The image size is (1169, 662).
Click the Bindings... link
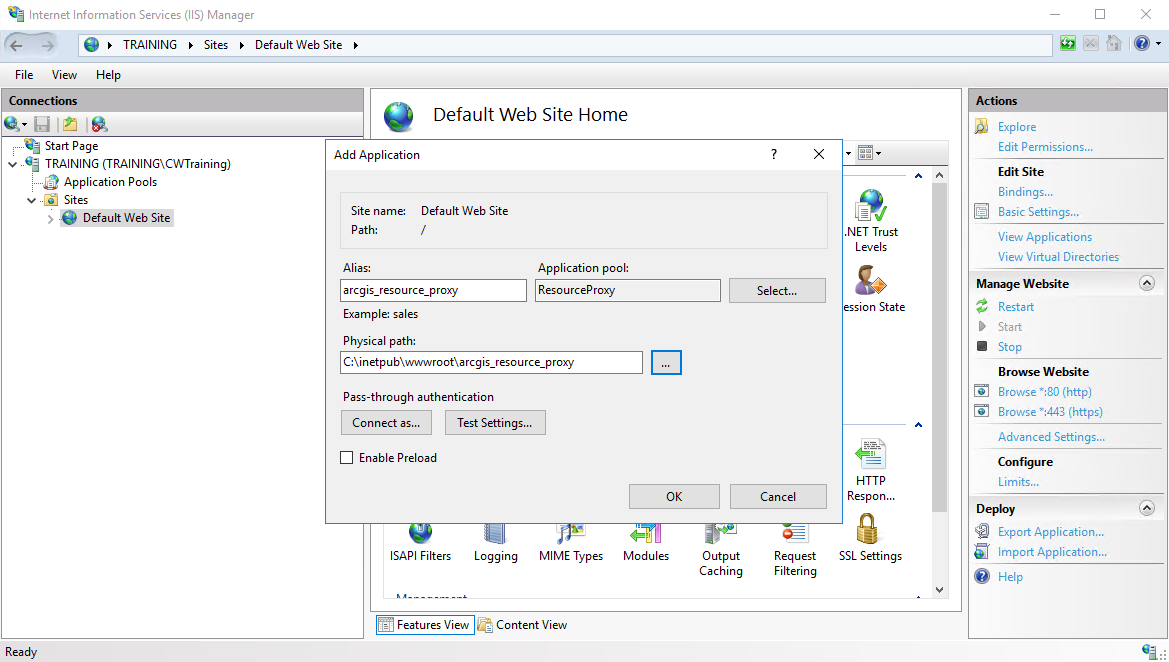coord(1025,192)
